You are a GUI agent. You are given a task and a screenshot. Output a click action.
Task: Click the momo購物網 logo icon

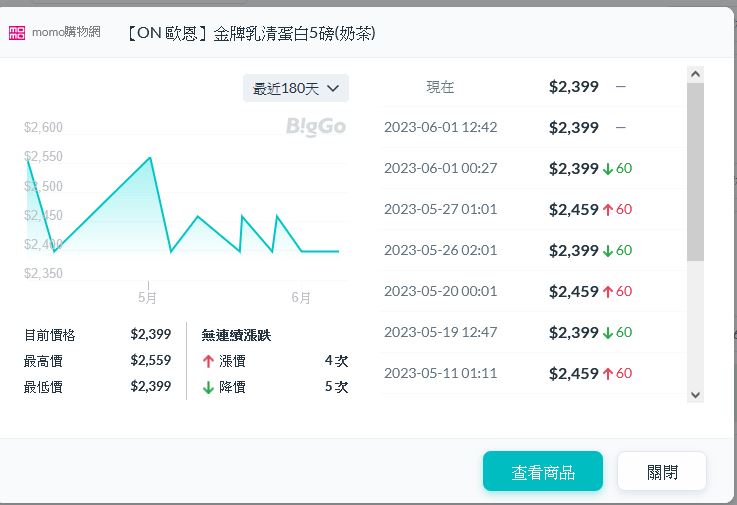coord(16,33)
